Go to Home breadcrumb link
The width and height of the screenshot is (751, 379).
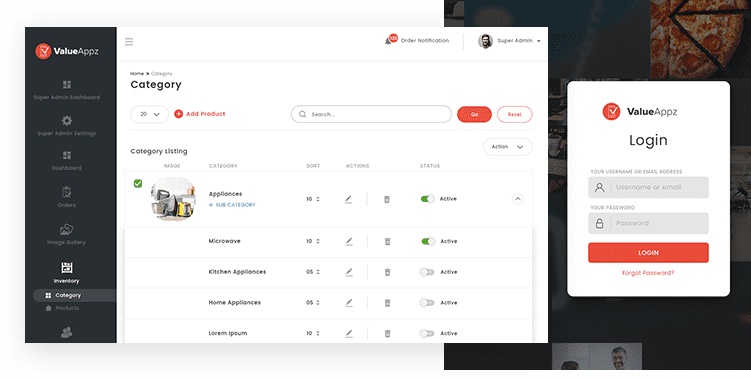[x=137, y=74]
